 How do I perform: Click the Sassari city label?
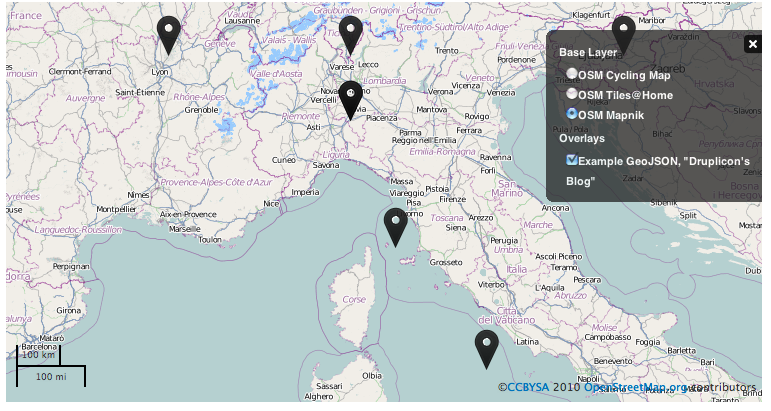(329, 386)
